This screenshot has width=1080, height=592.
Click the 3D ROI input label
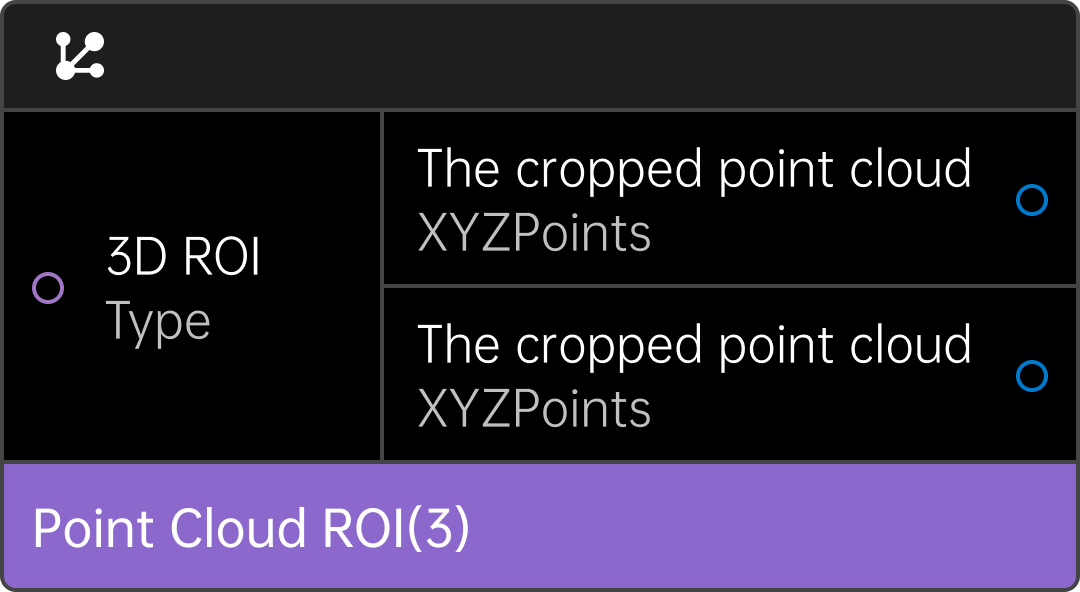pyautogui.click(x=183, y=258)
